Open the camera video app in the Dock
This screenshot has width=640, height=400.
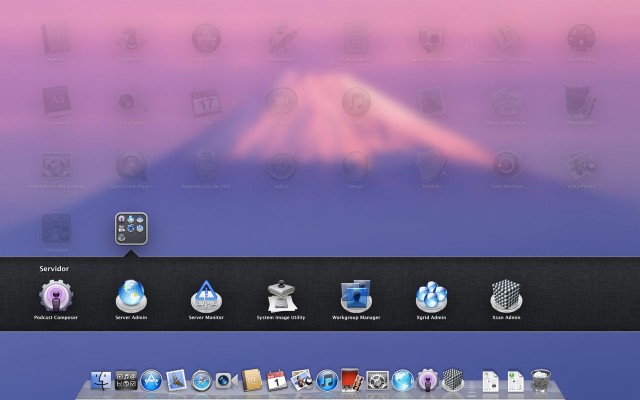coord(227,380)
